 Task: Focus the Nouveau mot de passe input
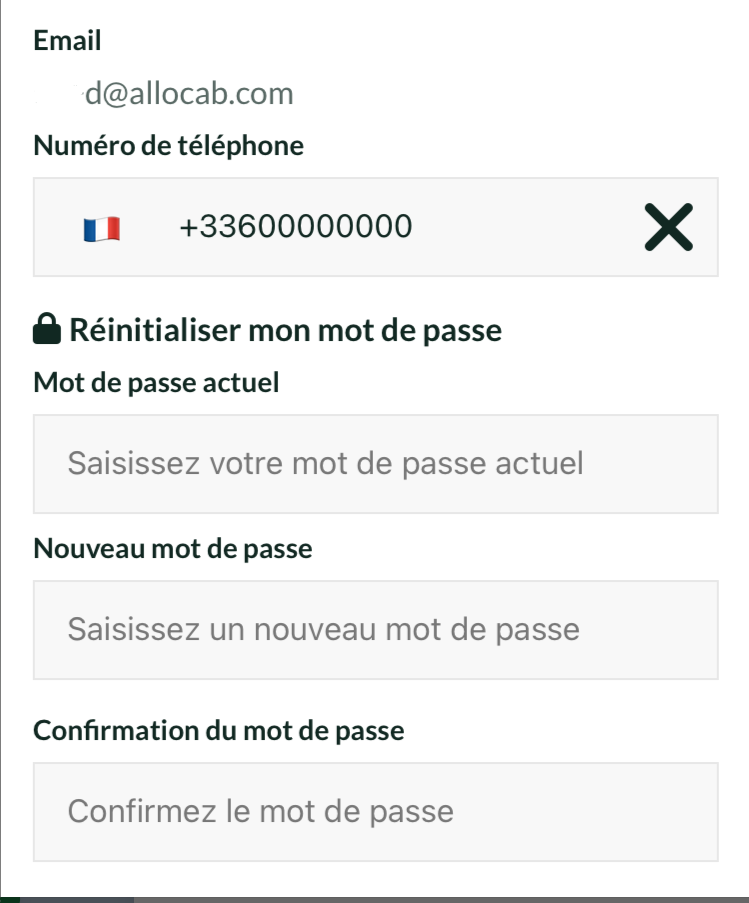point(375,629)
